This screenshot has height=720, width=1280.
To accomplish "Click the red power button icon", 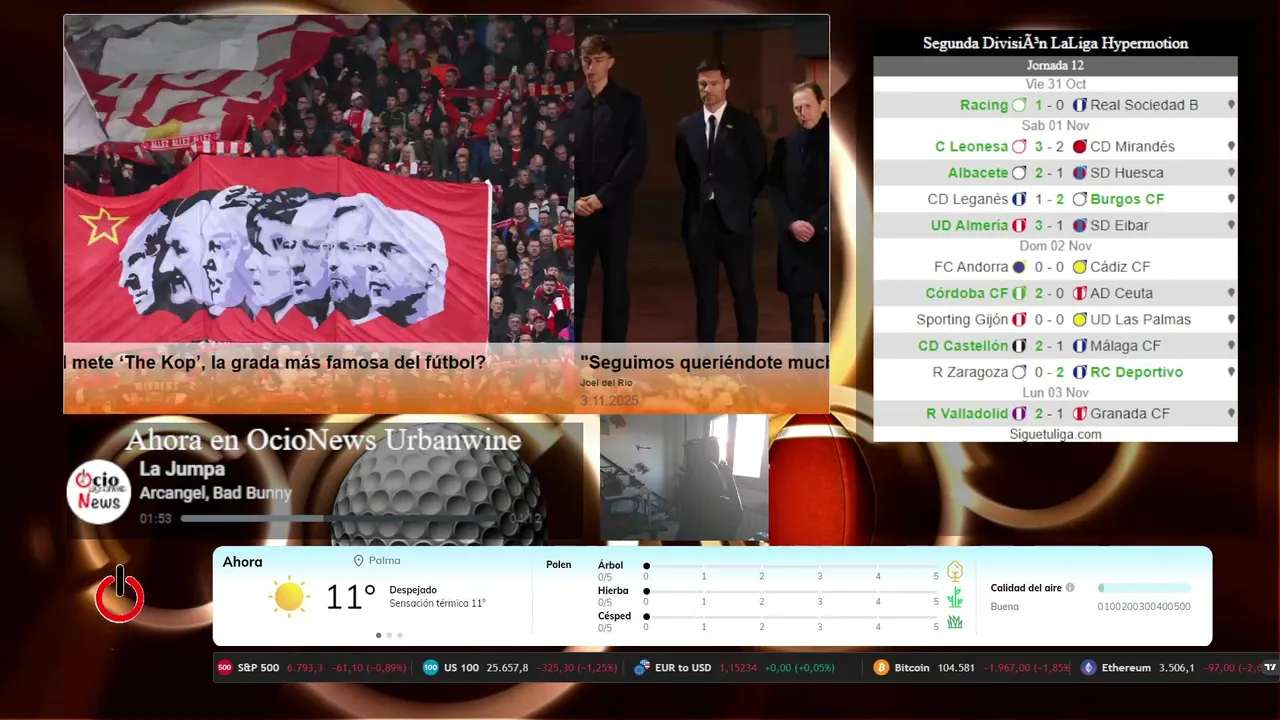I will point(120,594).
